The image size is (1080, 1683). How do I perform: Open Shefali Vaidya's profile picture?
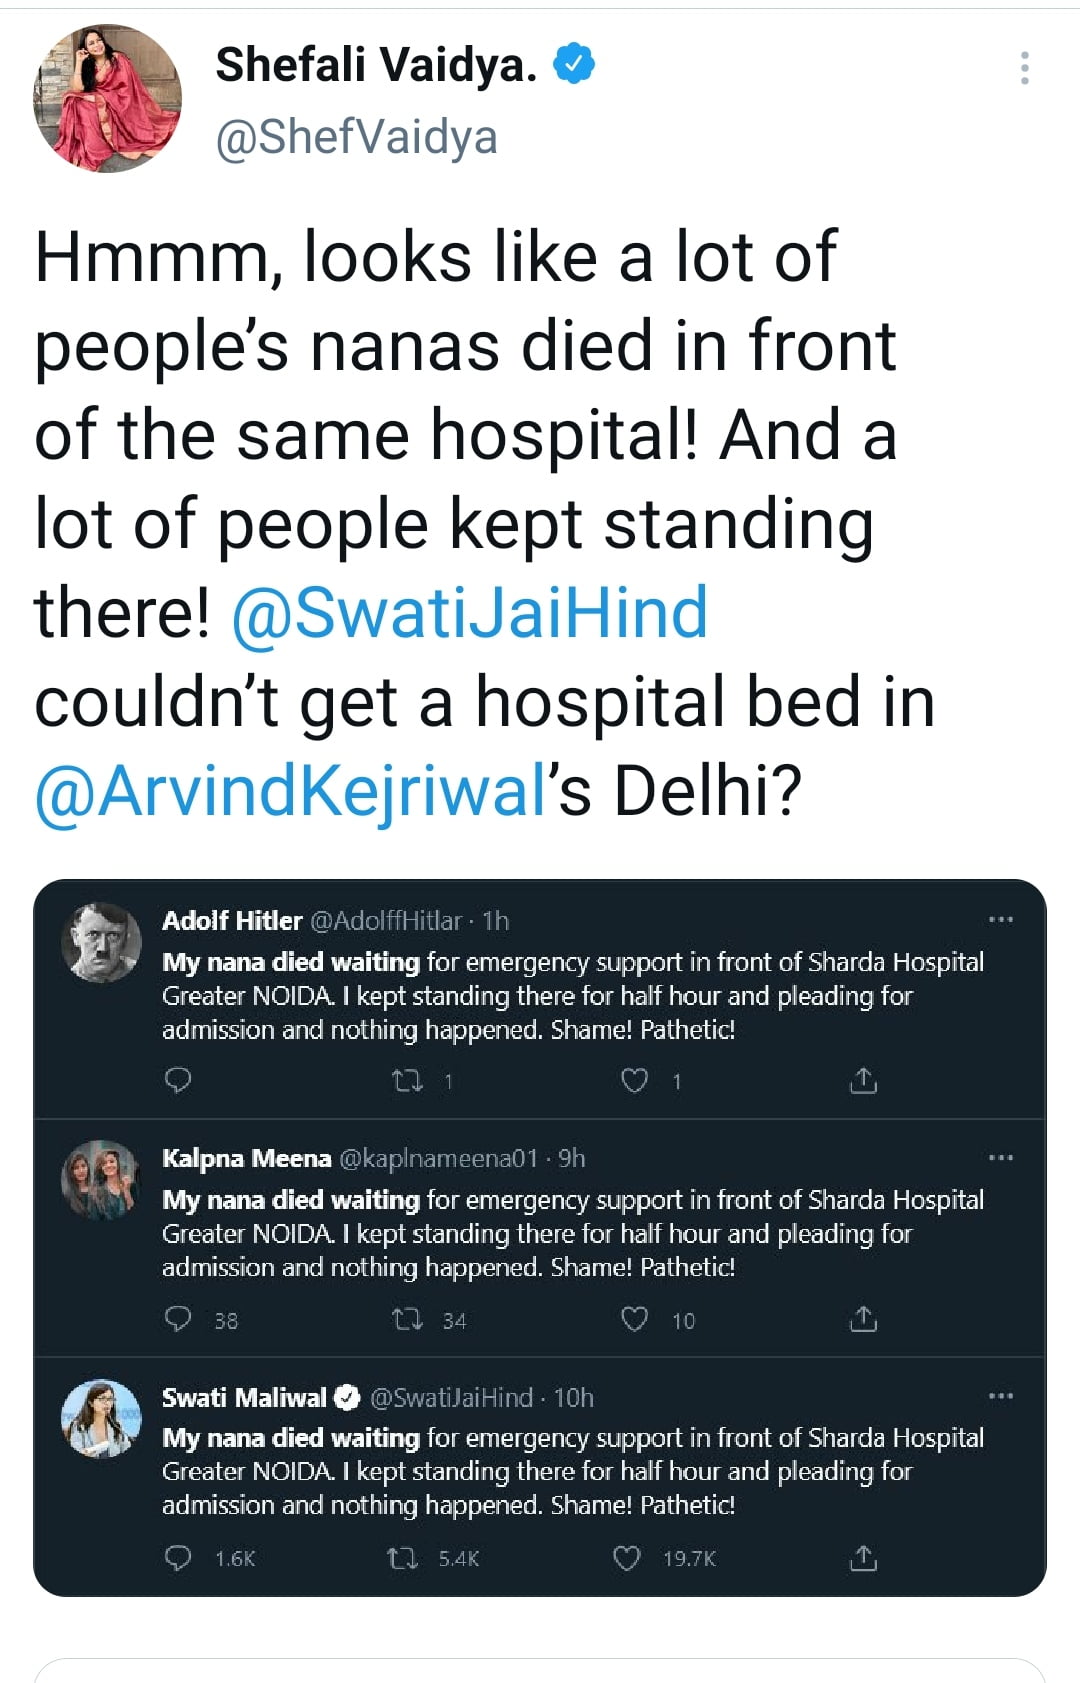[x=108, y=99]
